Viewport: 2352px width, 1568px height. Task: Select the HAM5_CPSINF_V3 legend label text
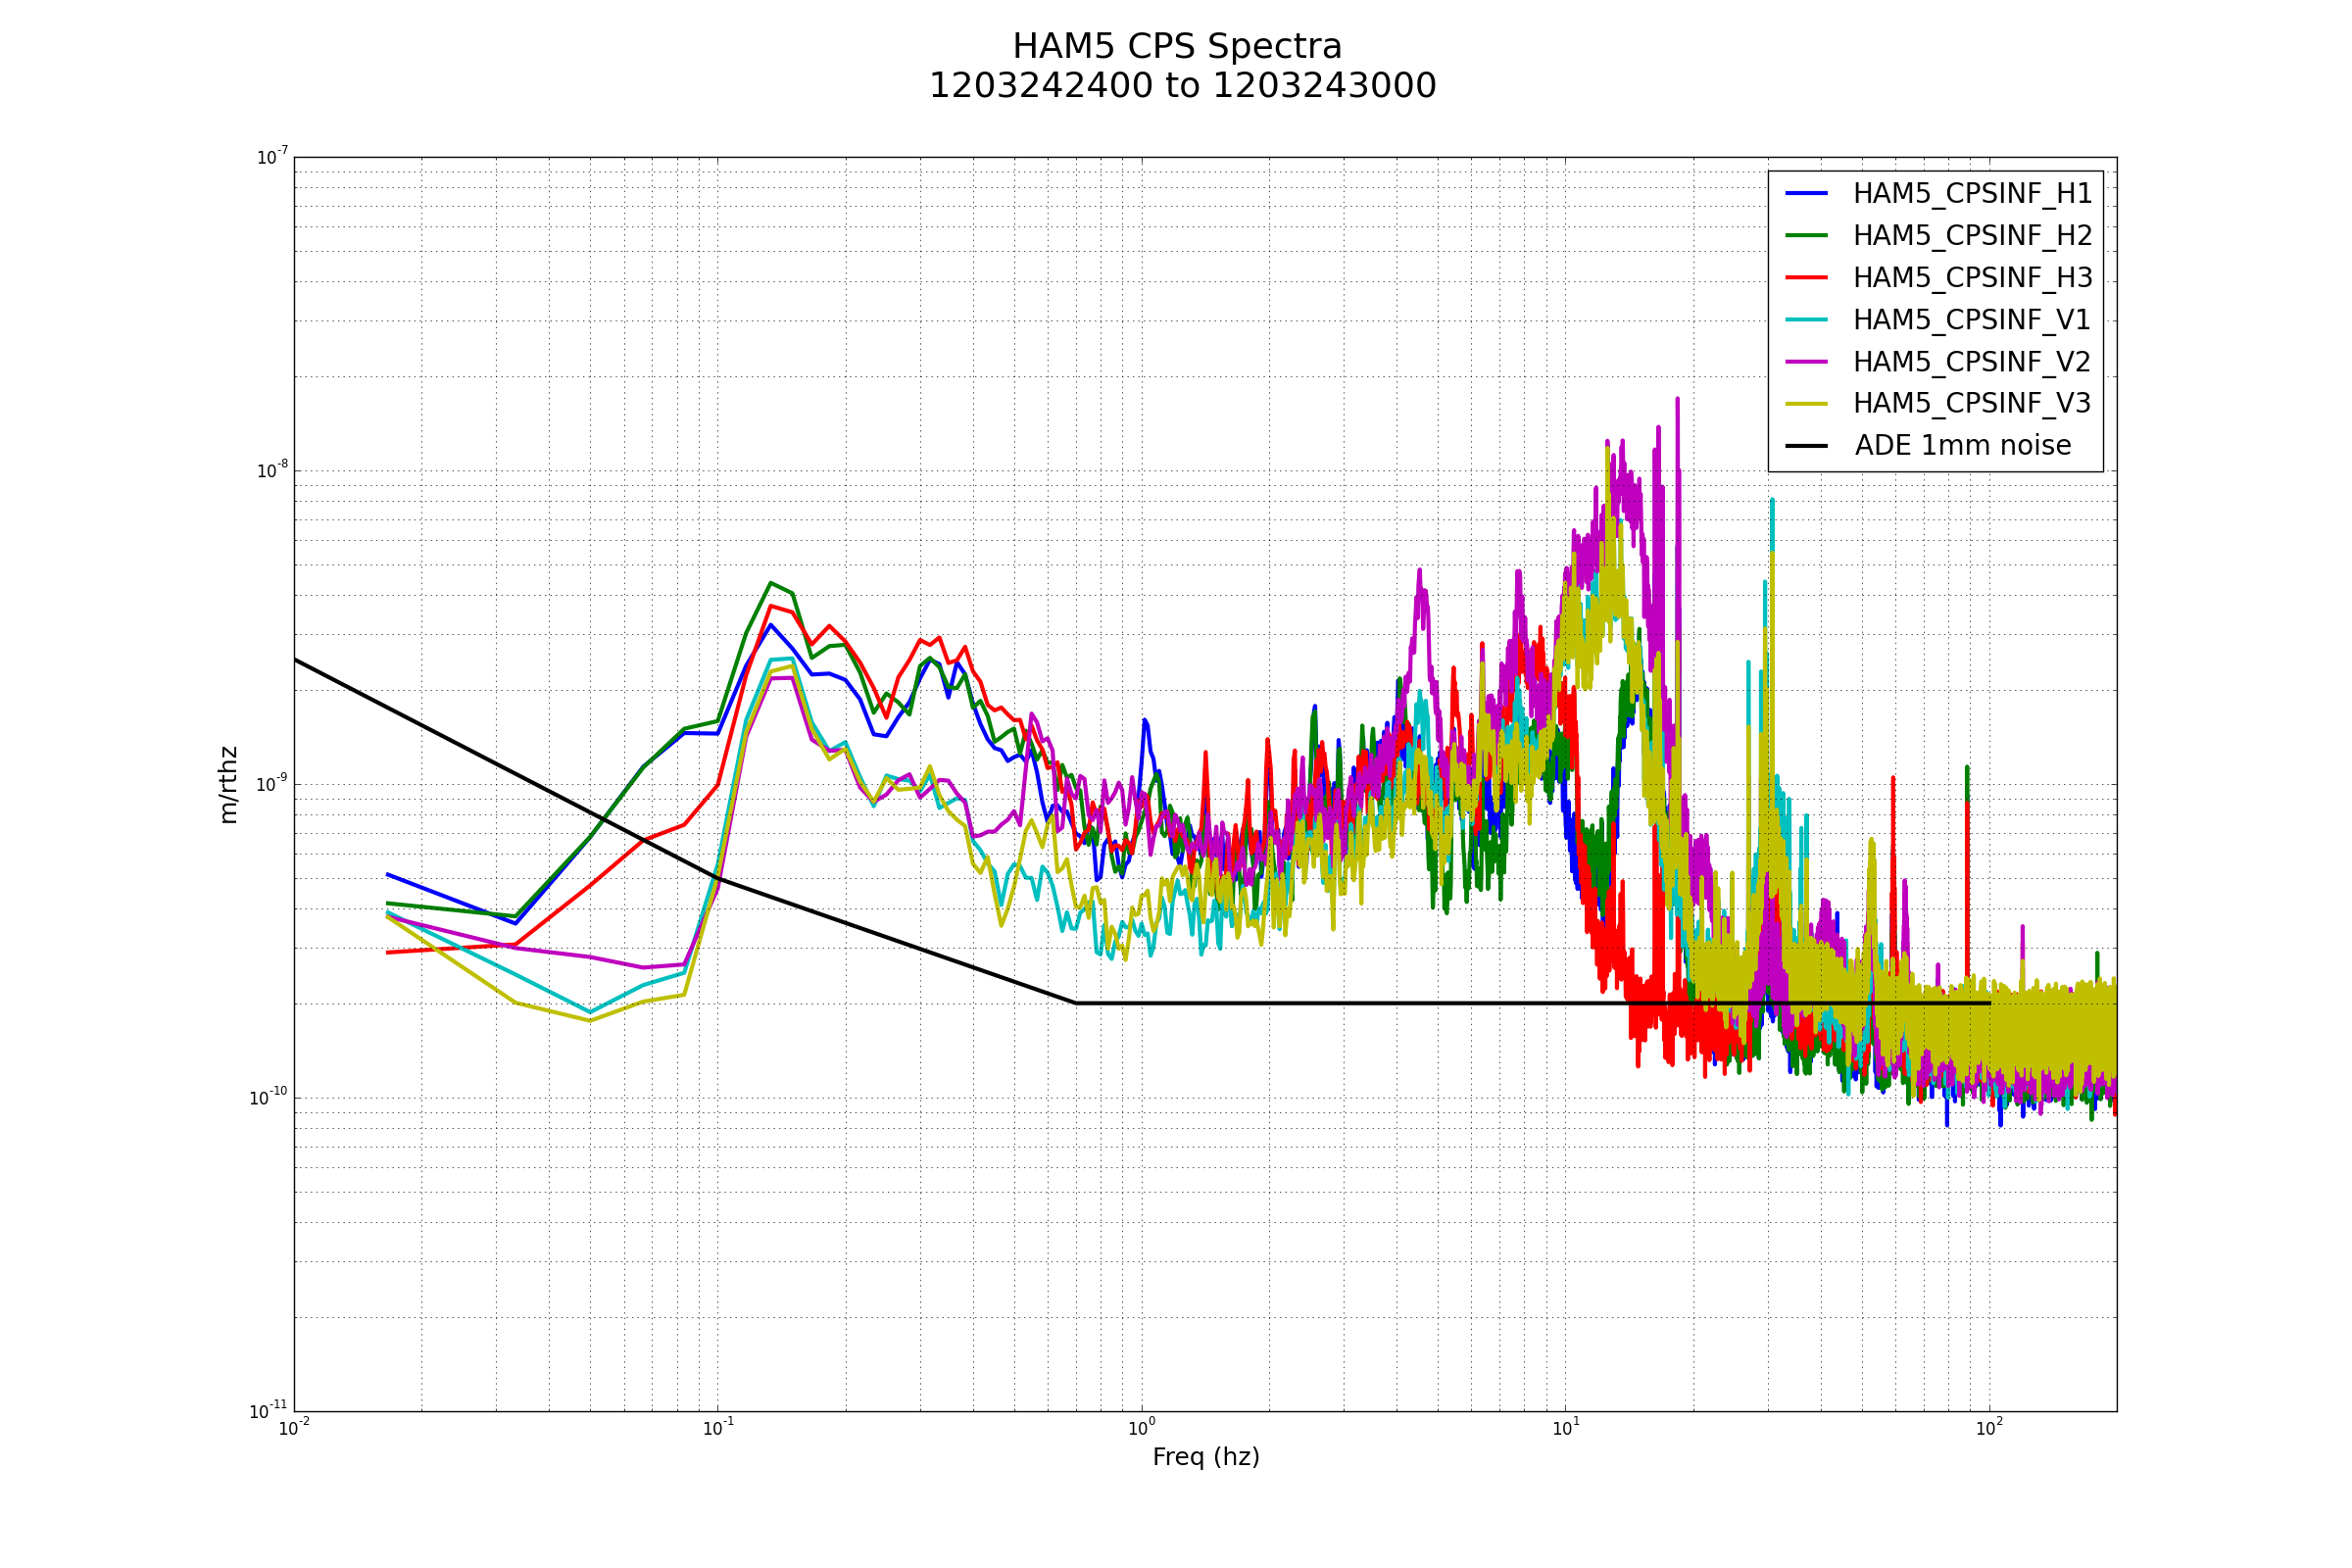pos(1971,404)
